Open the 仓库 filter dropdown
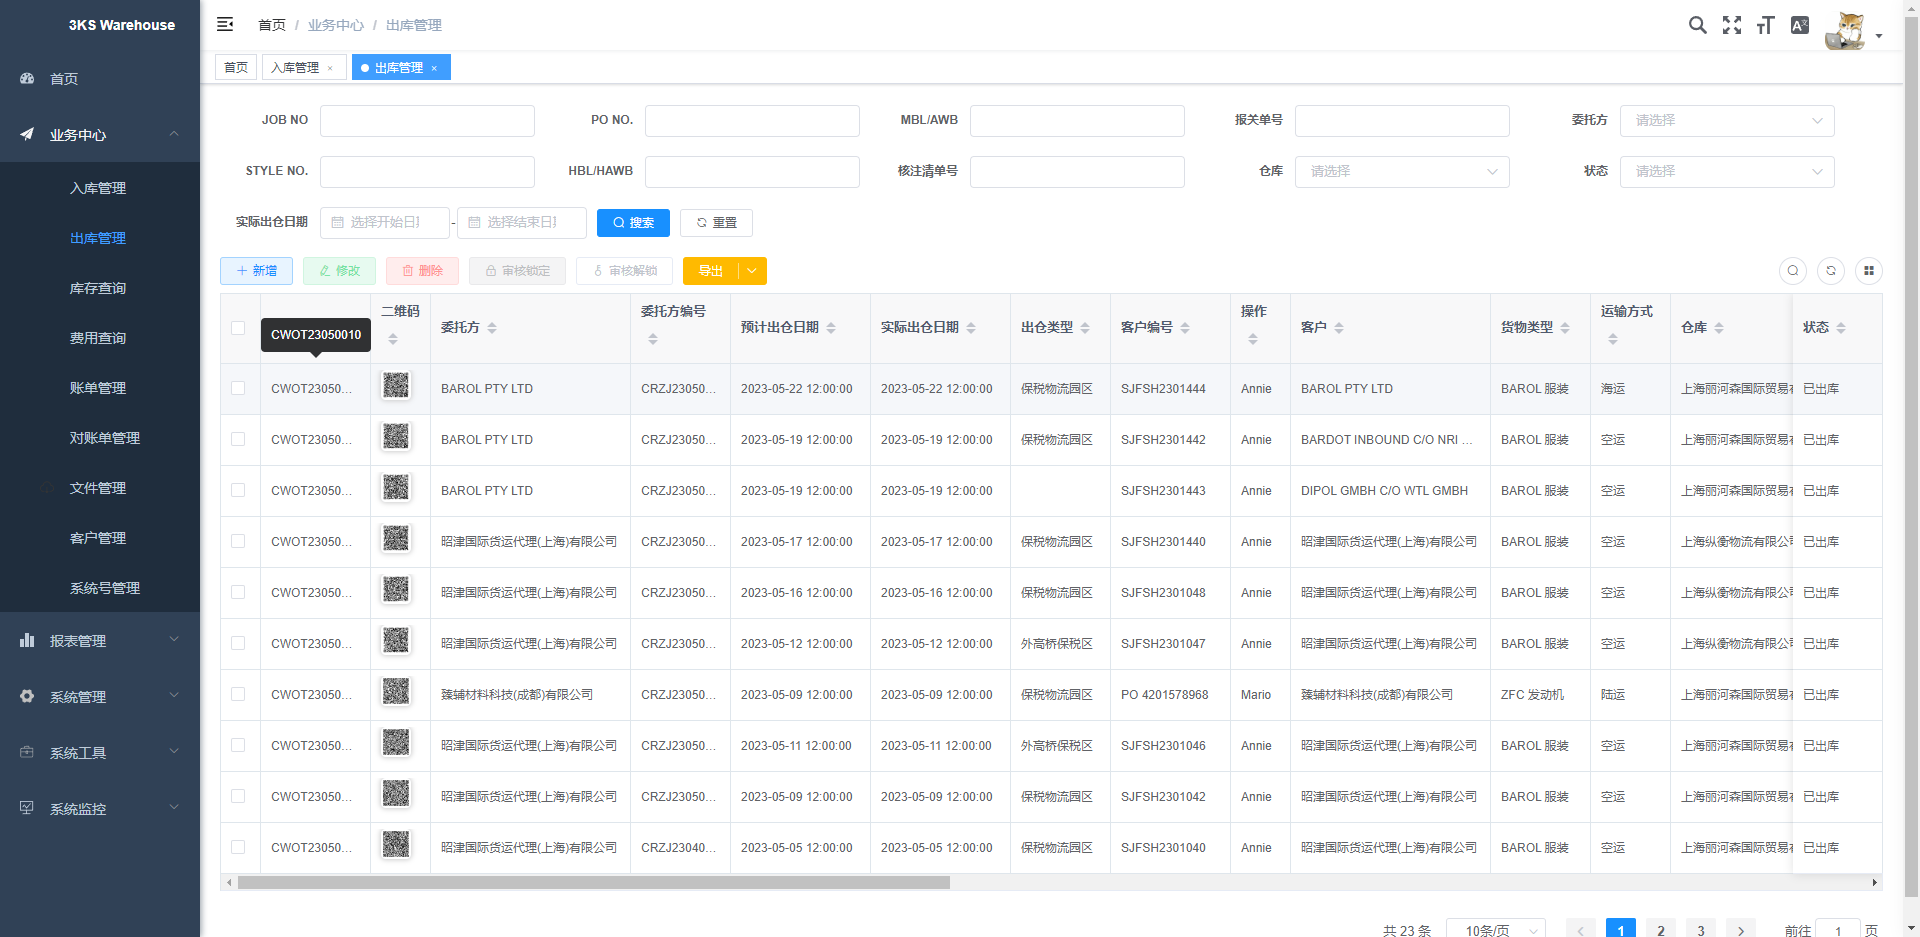Viewport: 1920px width, 937px height. (1402, 171)
